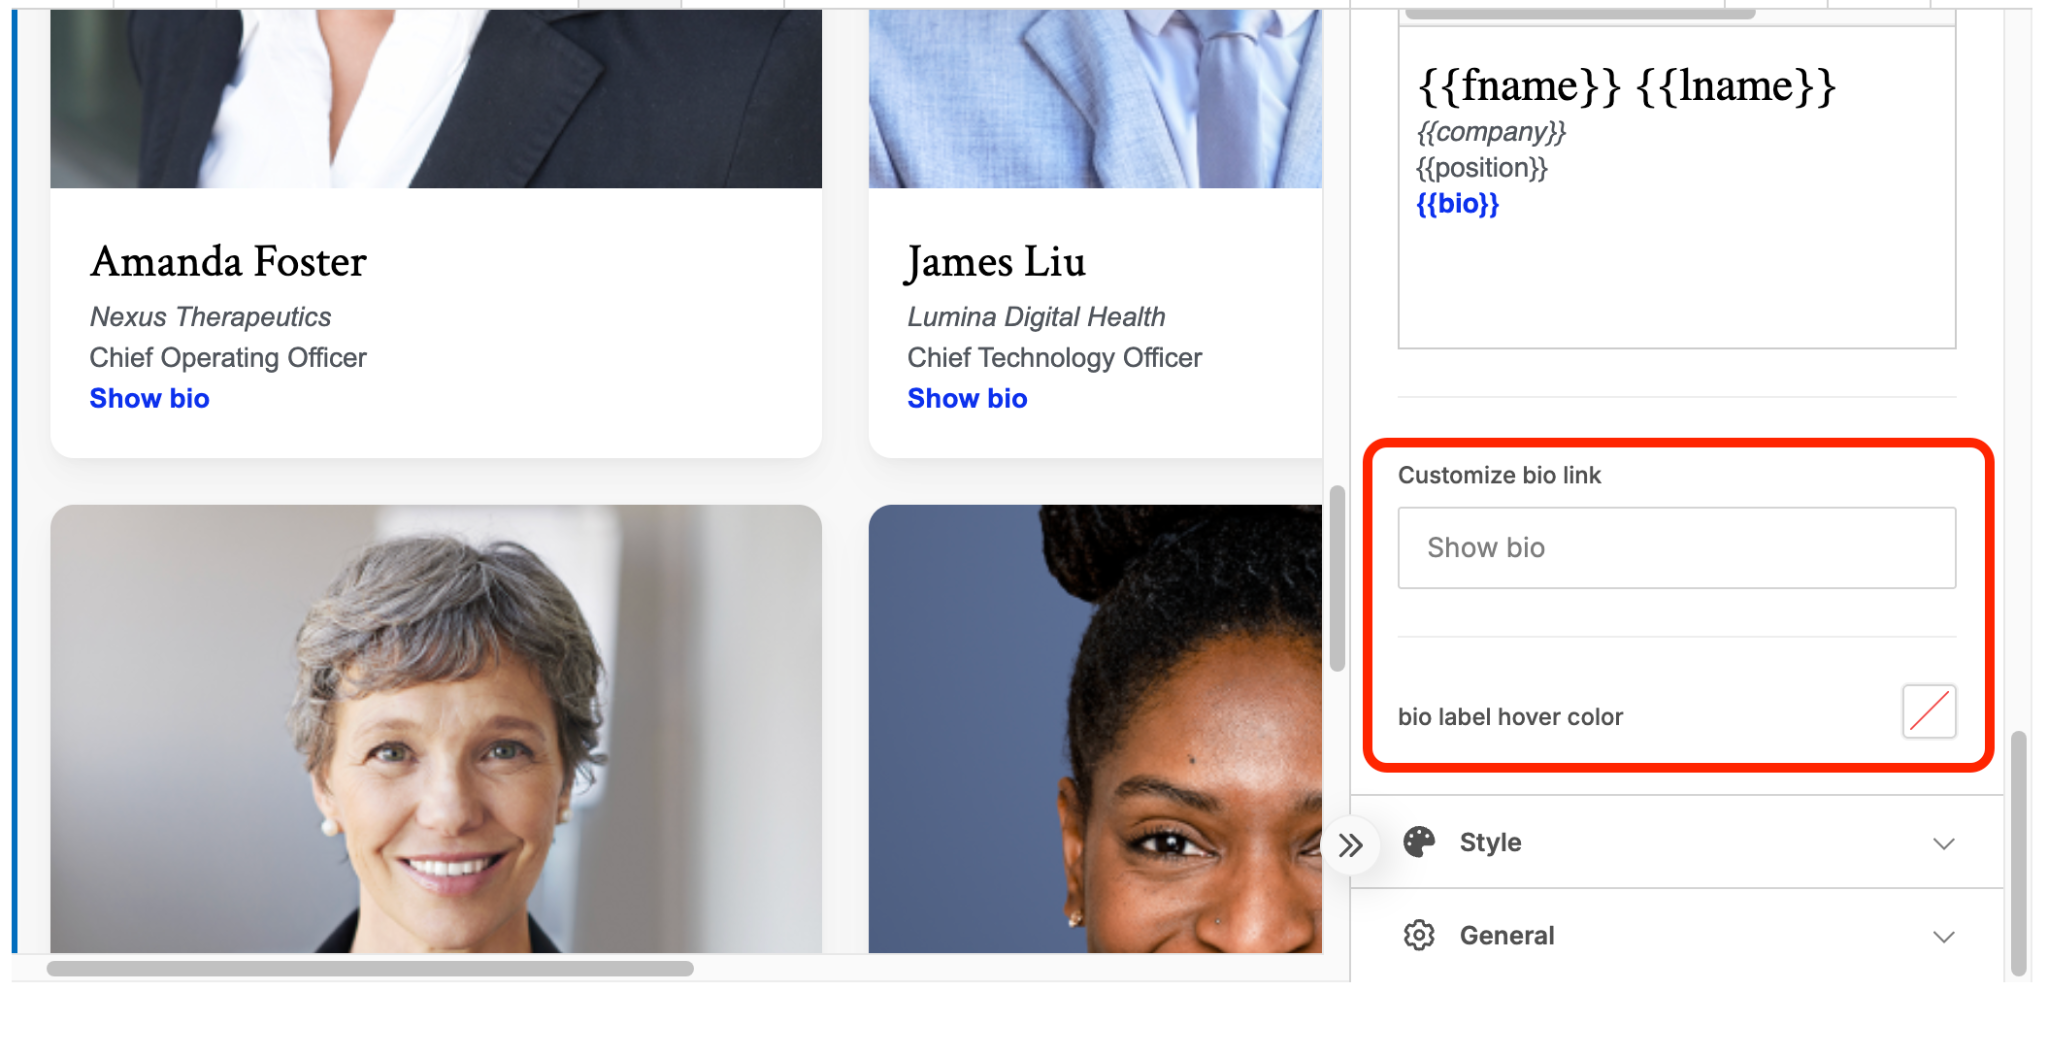2048x1041 pixels.
Task: Click the {{company}} placeholder text
Action: tap(1491, 132)
